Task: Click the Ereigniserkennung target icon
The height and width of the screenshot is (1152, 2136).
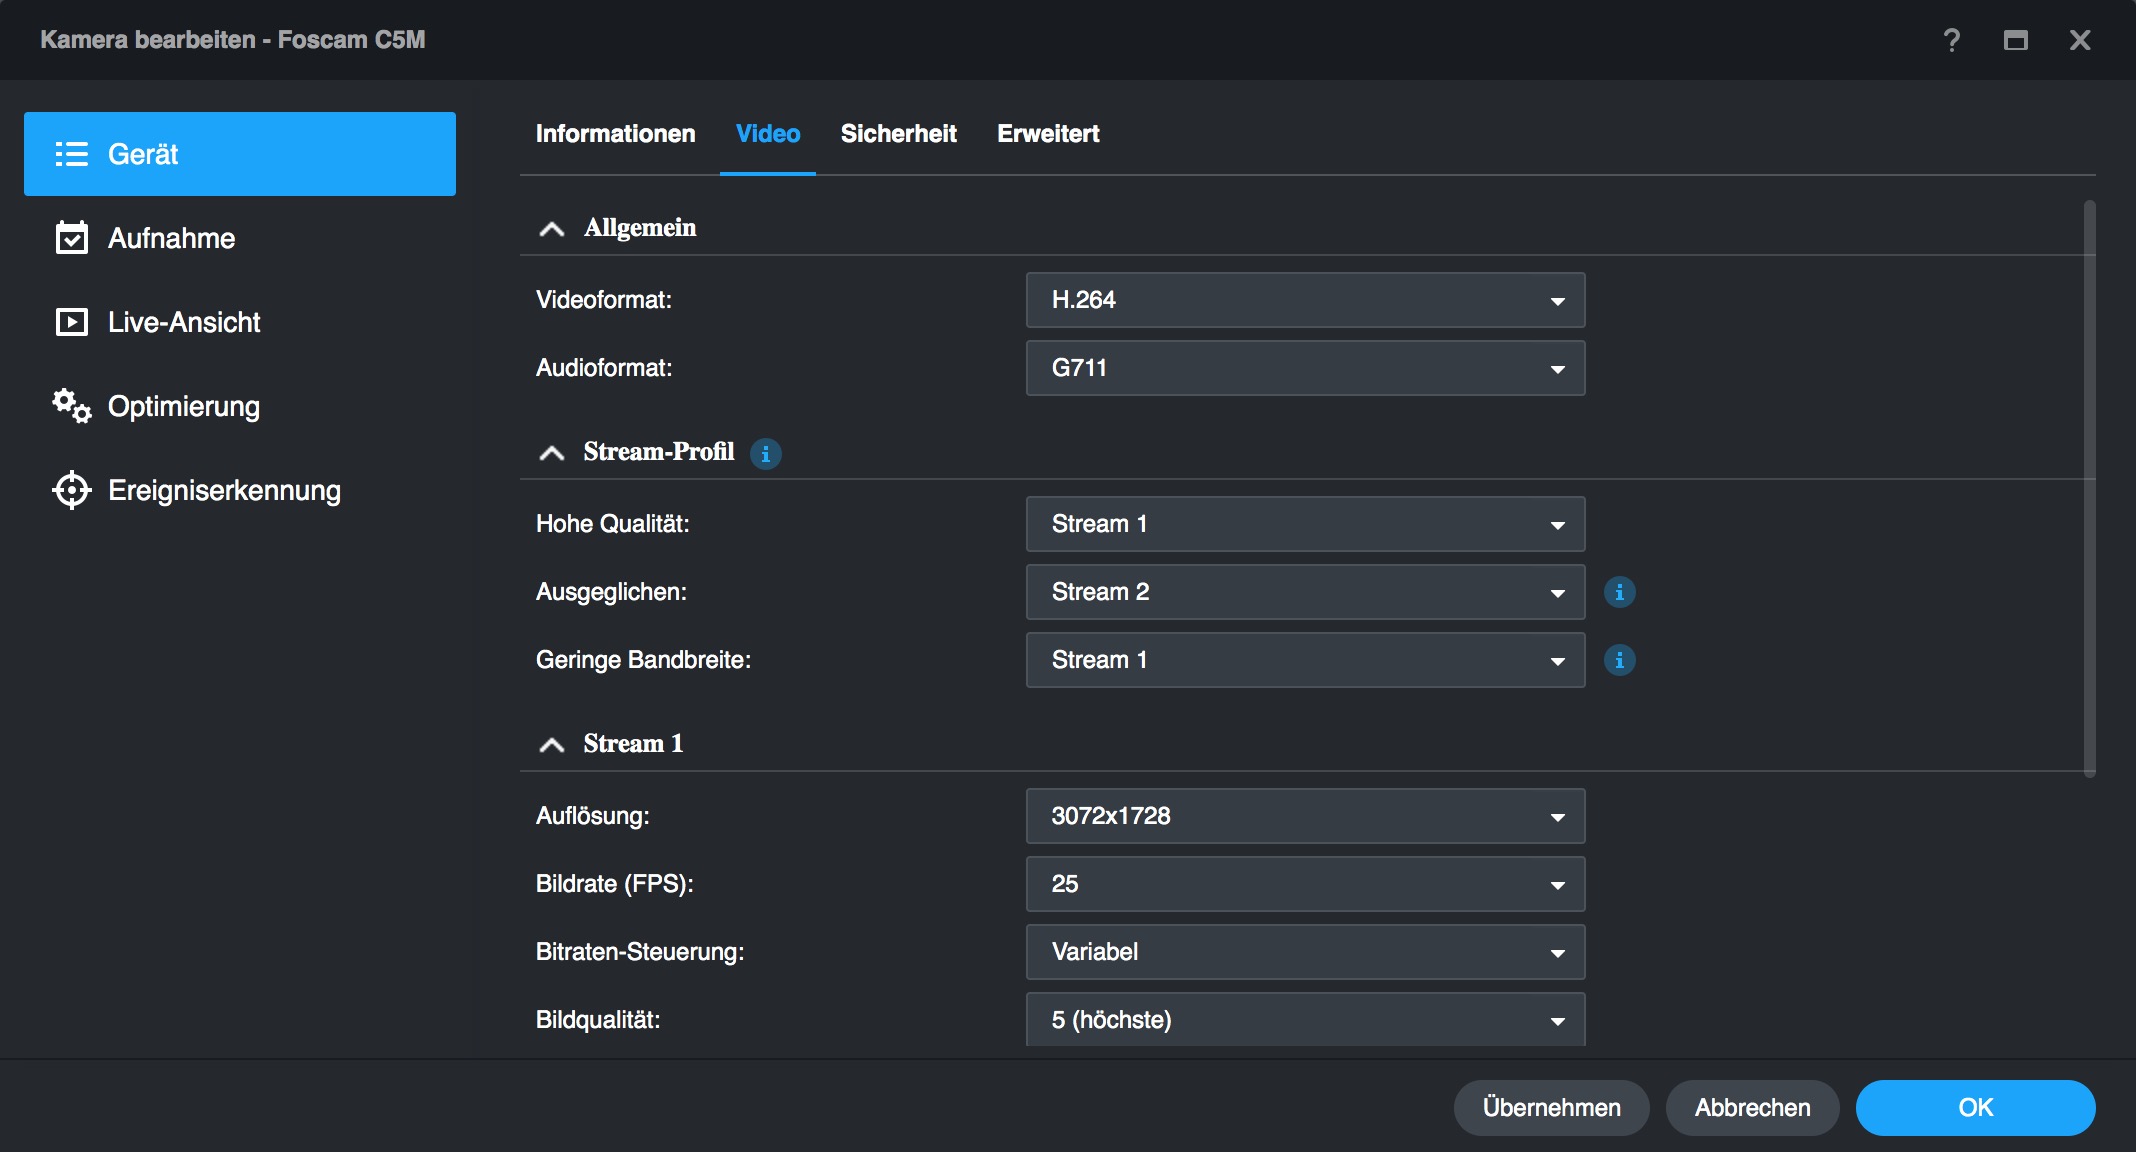Action: click(72, 490)
